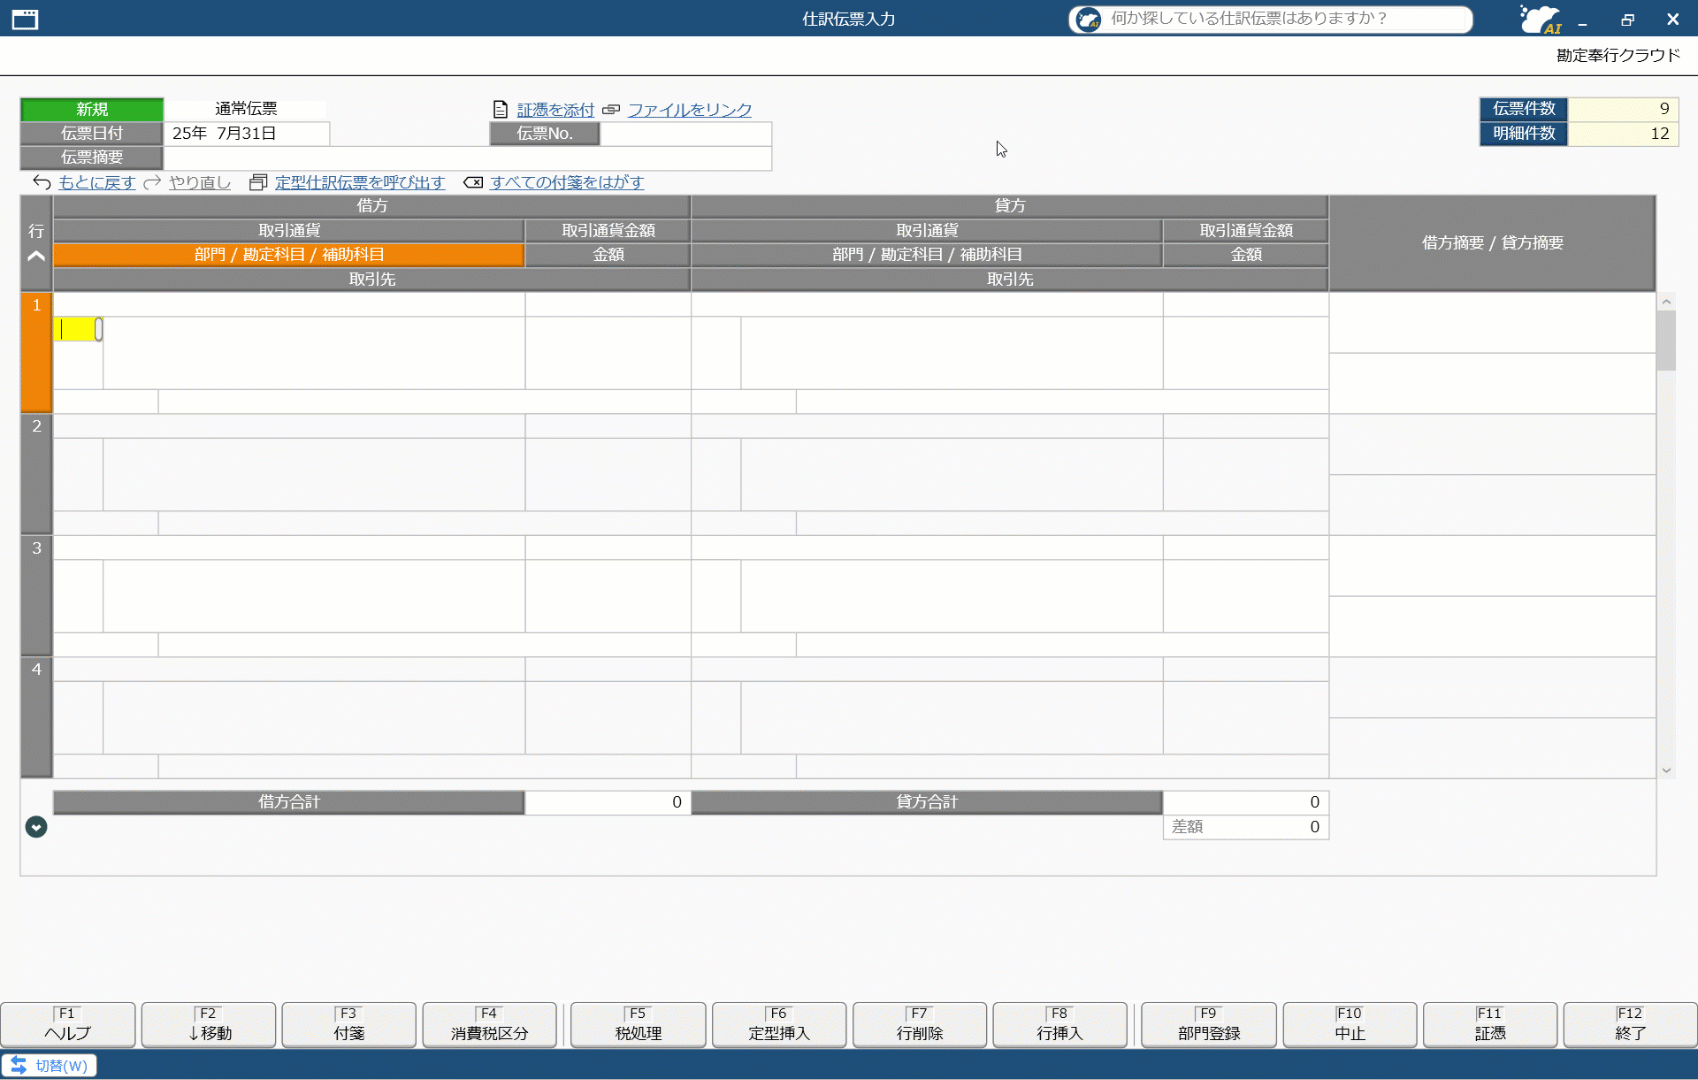Click the 伝票摘要 input field

pyautogui.click(x=467, y=158)
